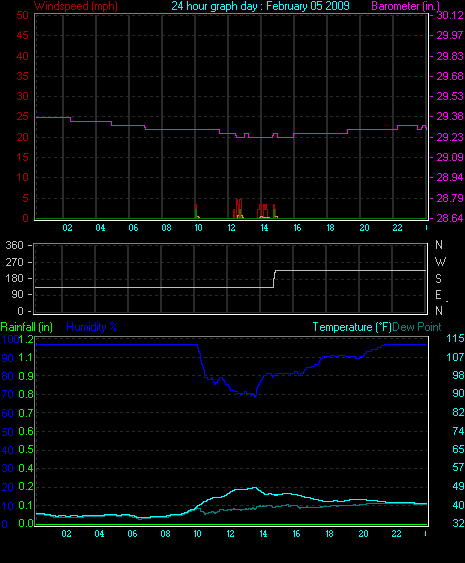Click hour 22 marker on bottom graph

point(396,534)
